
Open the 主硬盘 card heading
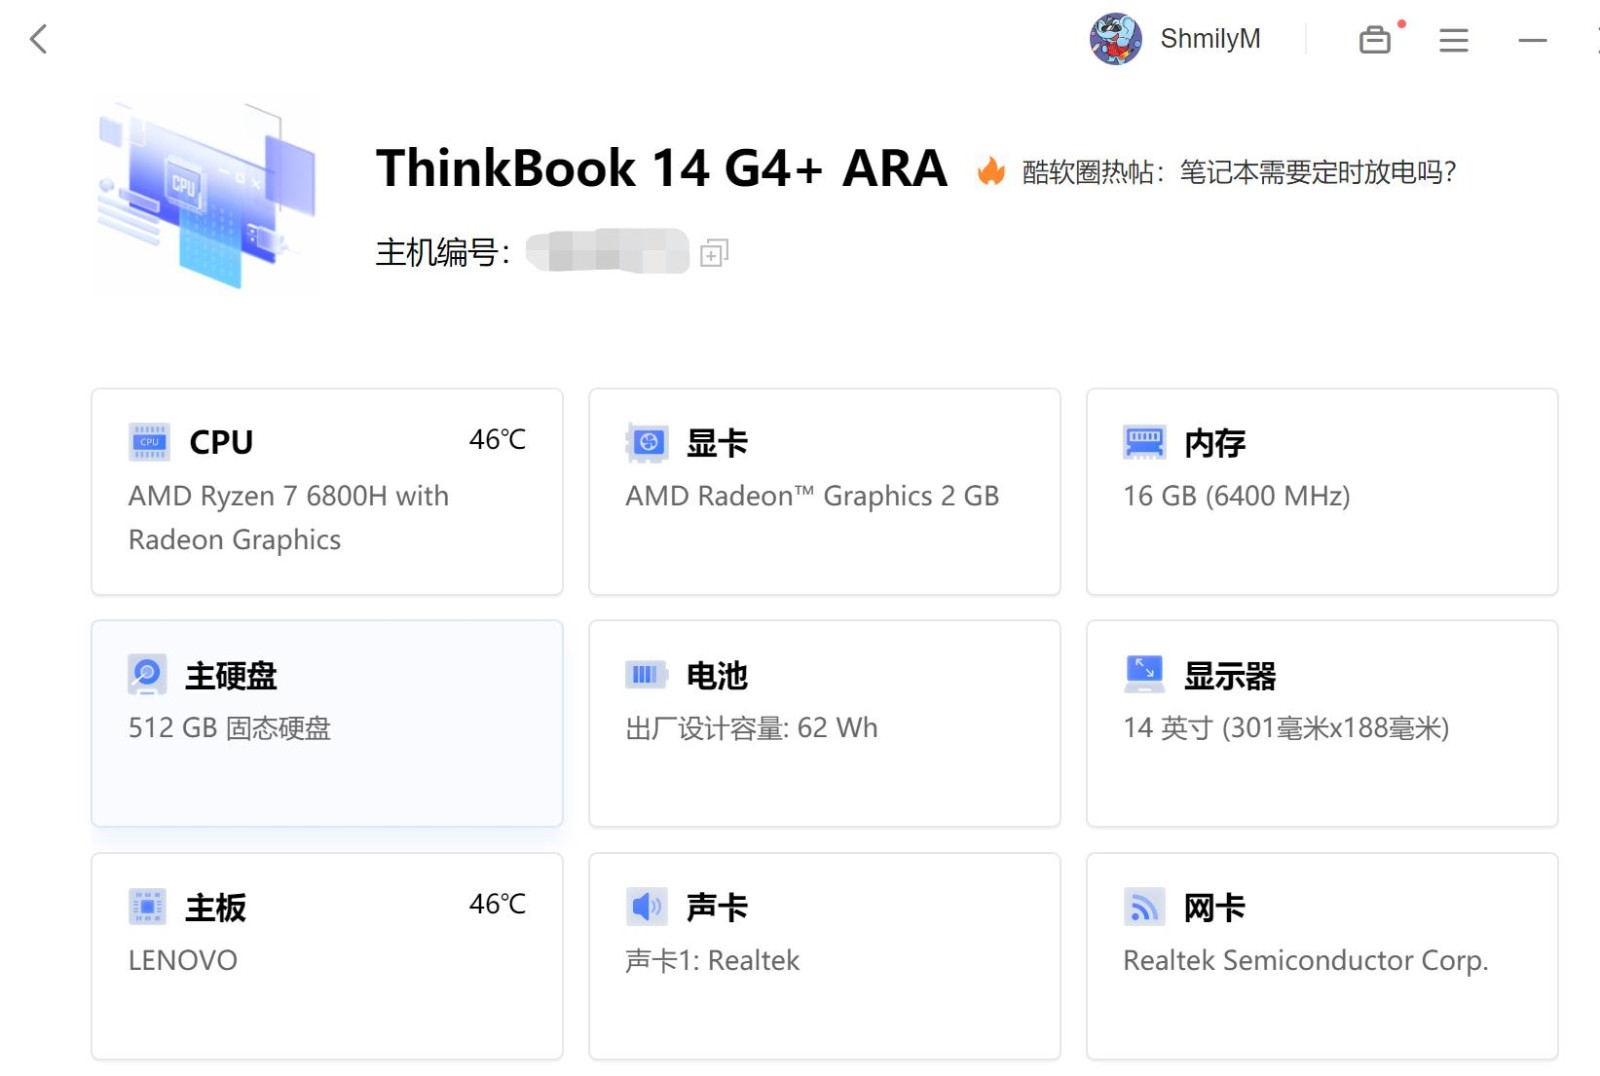click(x=231, y=676)
